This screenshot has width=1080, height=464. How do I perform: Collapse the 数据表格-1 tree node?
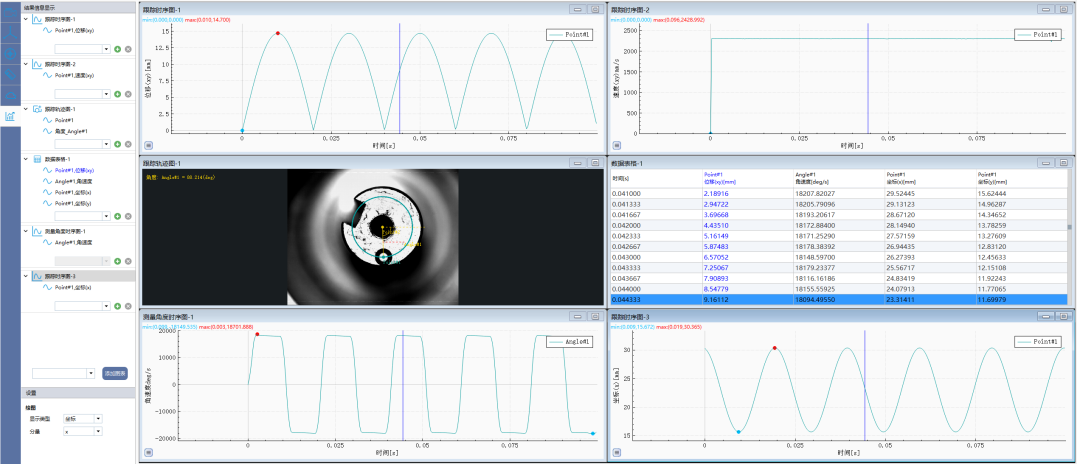pyautogui.click(x=26, y=159)
